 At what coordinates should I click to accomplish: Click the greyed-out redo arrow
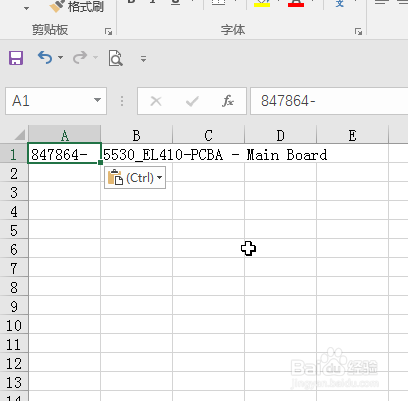click(80, 58)
